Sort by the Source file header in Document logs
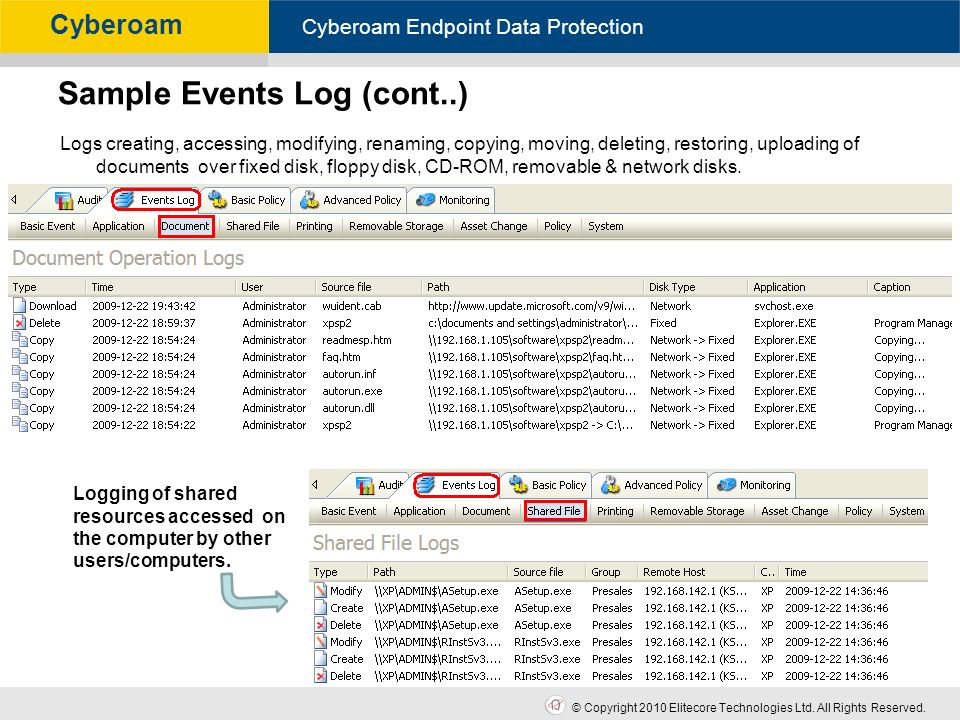 pyautogui.click(x=369, y=287)
